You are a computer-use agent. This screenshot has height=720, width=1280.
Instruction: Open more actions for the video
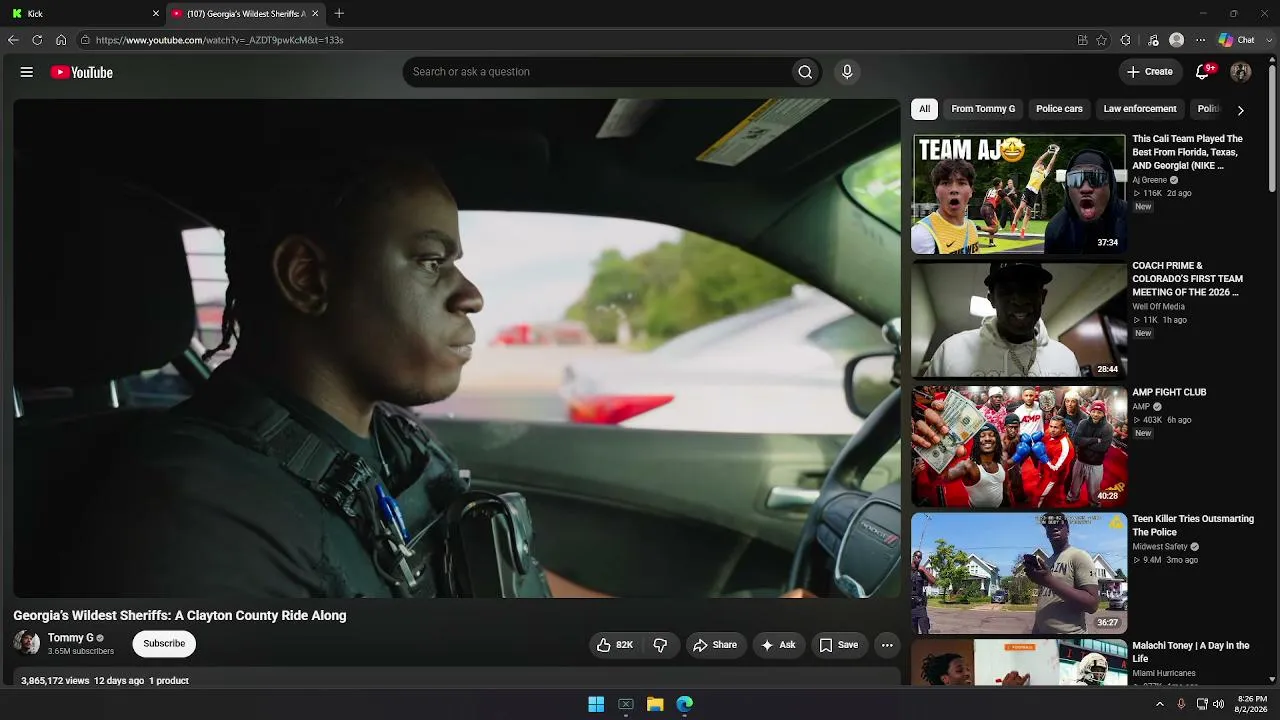pyautogui.click(x=887, y=645)
